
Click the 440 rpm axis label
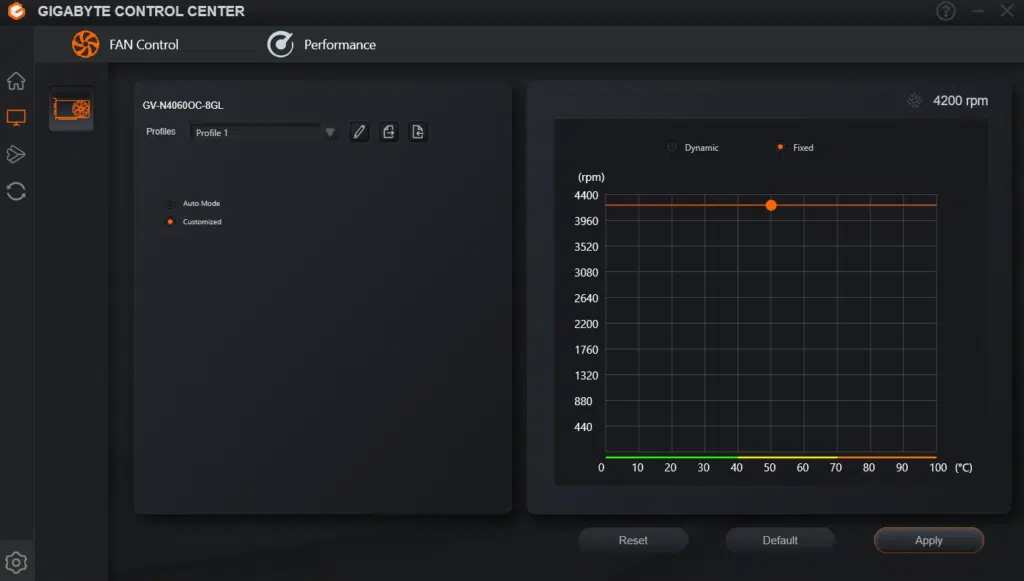[583, 427]
